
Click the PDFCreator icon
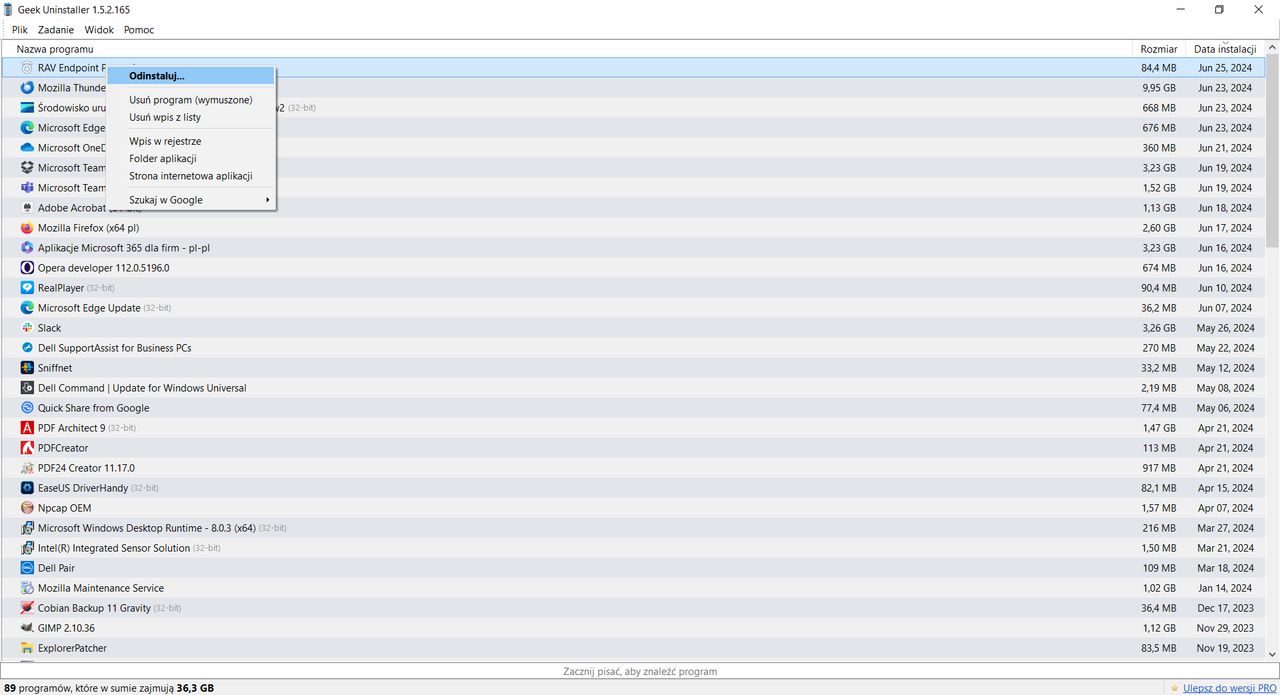click(x=27, y=448)
